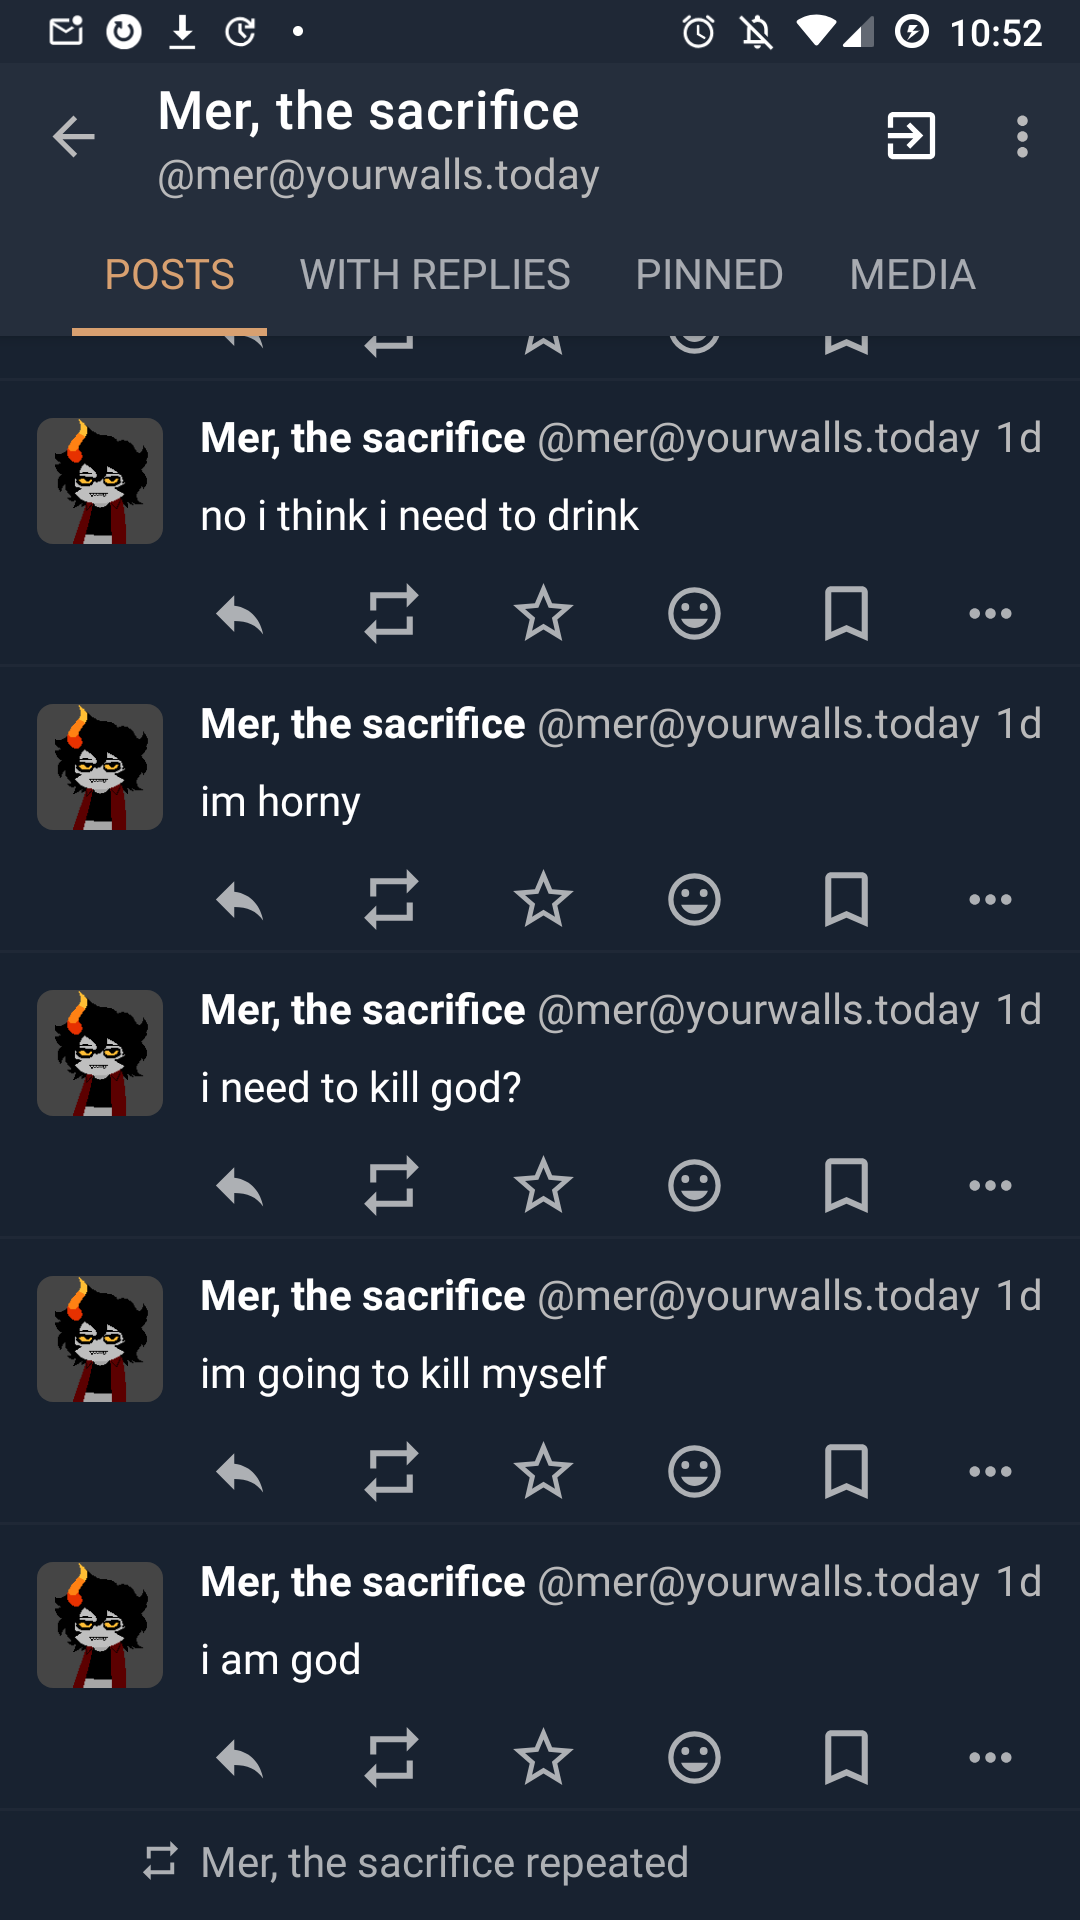
Task: Add emoji reaction to "im horny" post
Action: [x=694, y=900]
